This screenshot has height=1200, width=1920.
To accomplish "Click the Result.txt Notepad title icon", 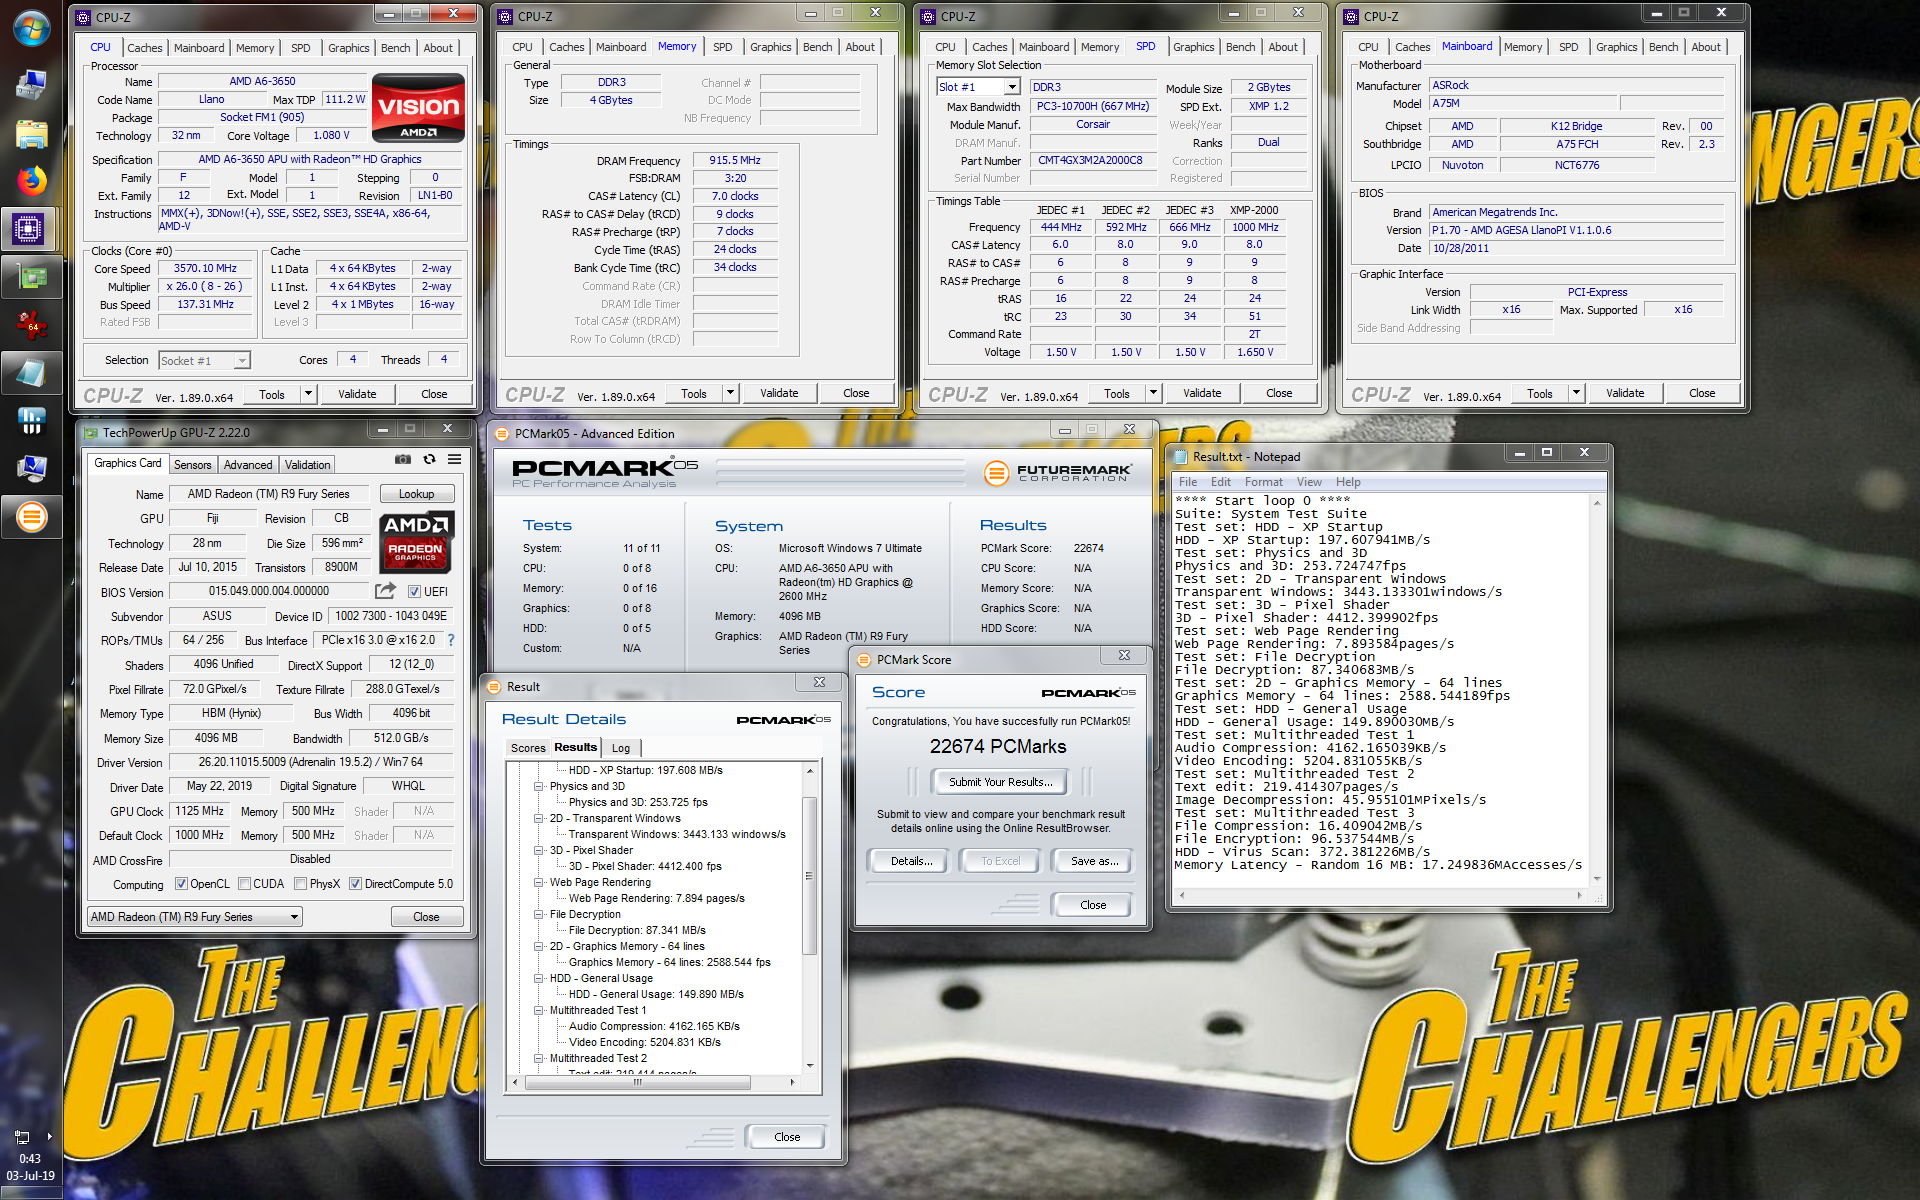I will coord(1181,457).
